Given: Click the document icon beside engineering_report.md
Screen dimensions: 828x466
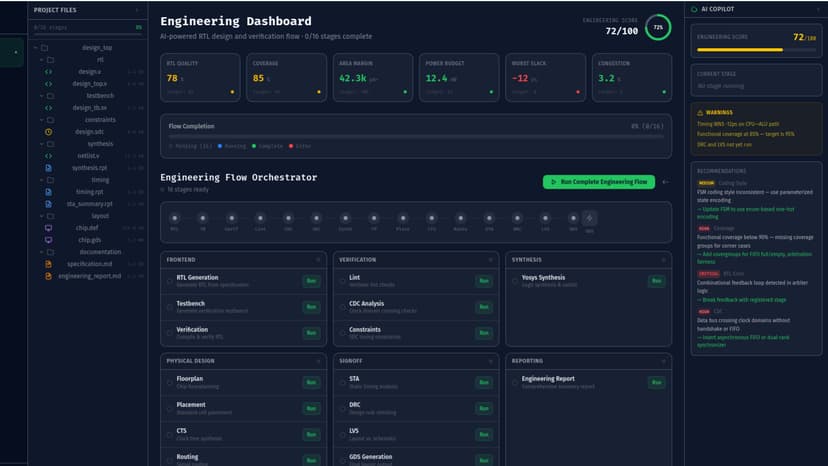Looking at the screenshot, I should pyautogui.click(x=48, y=276).
